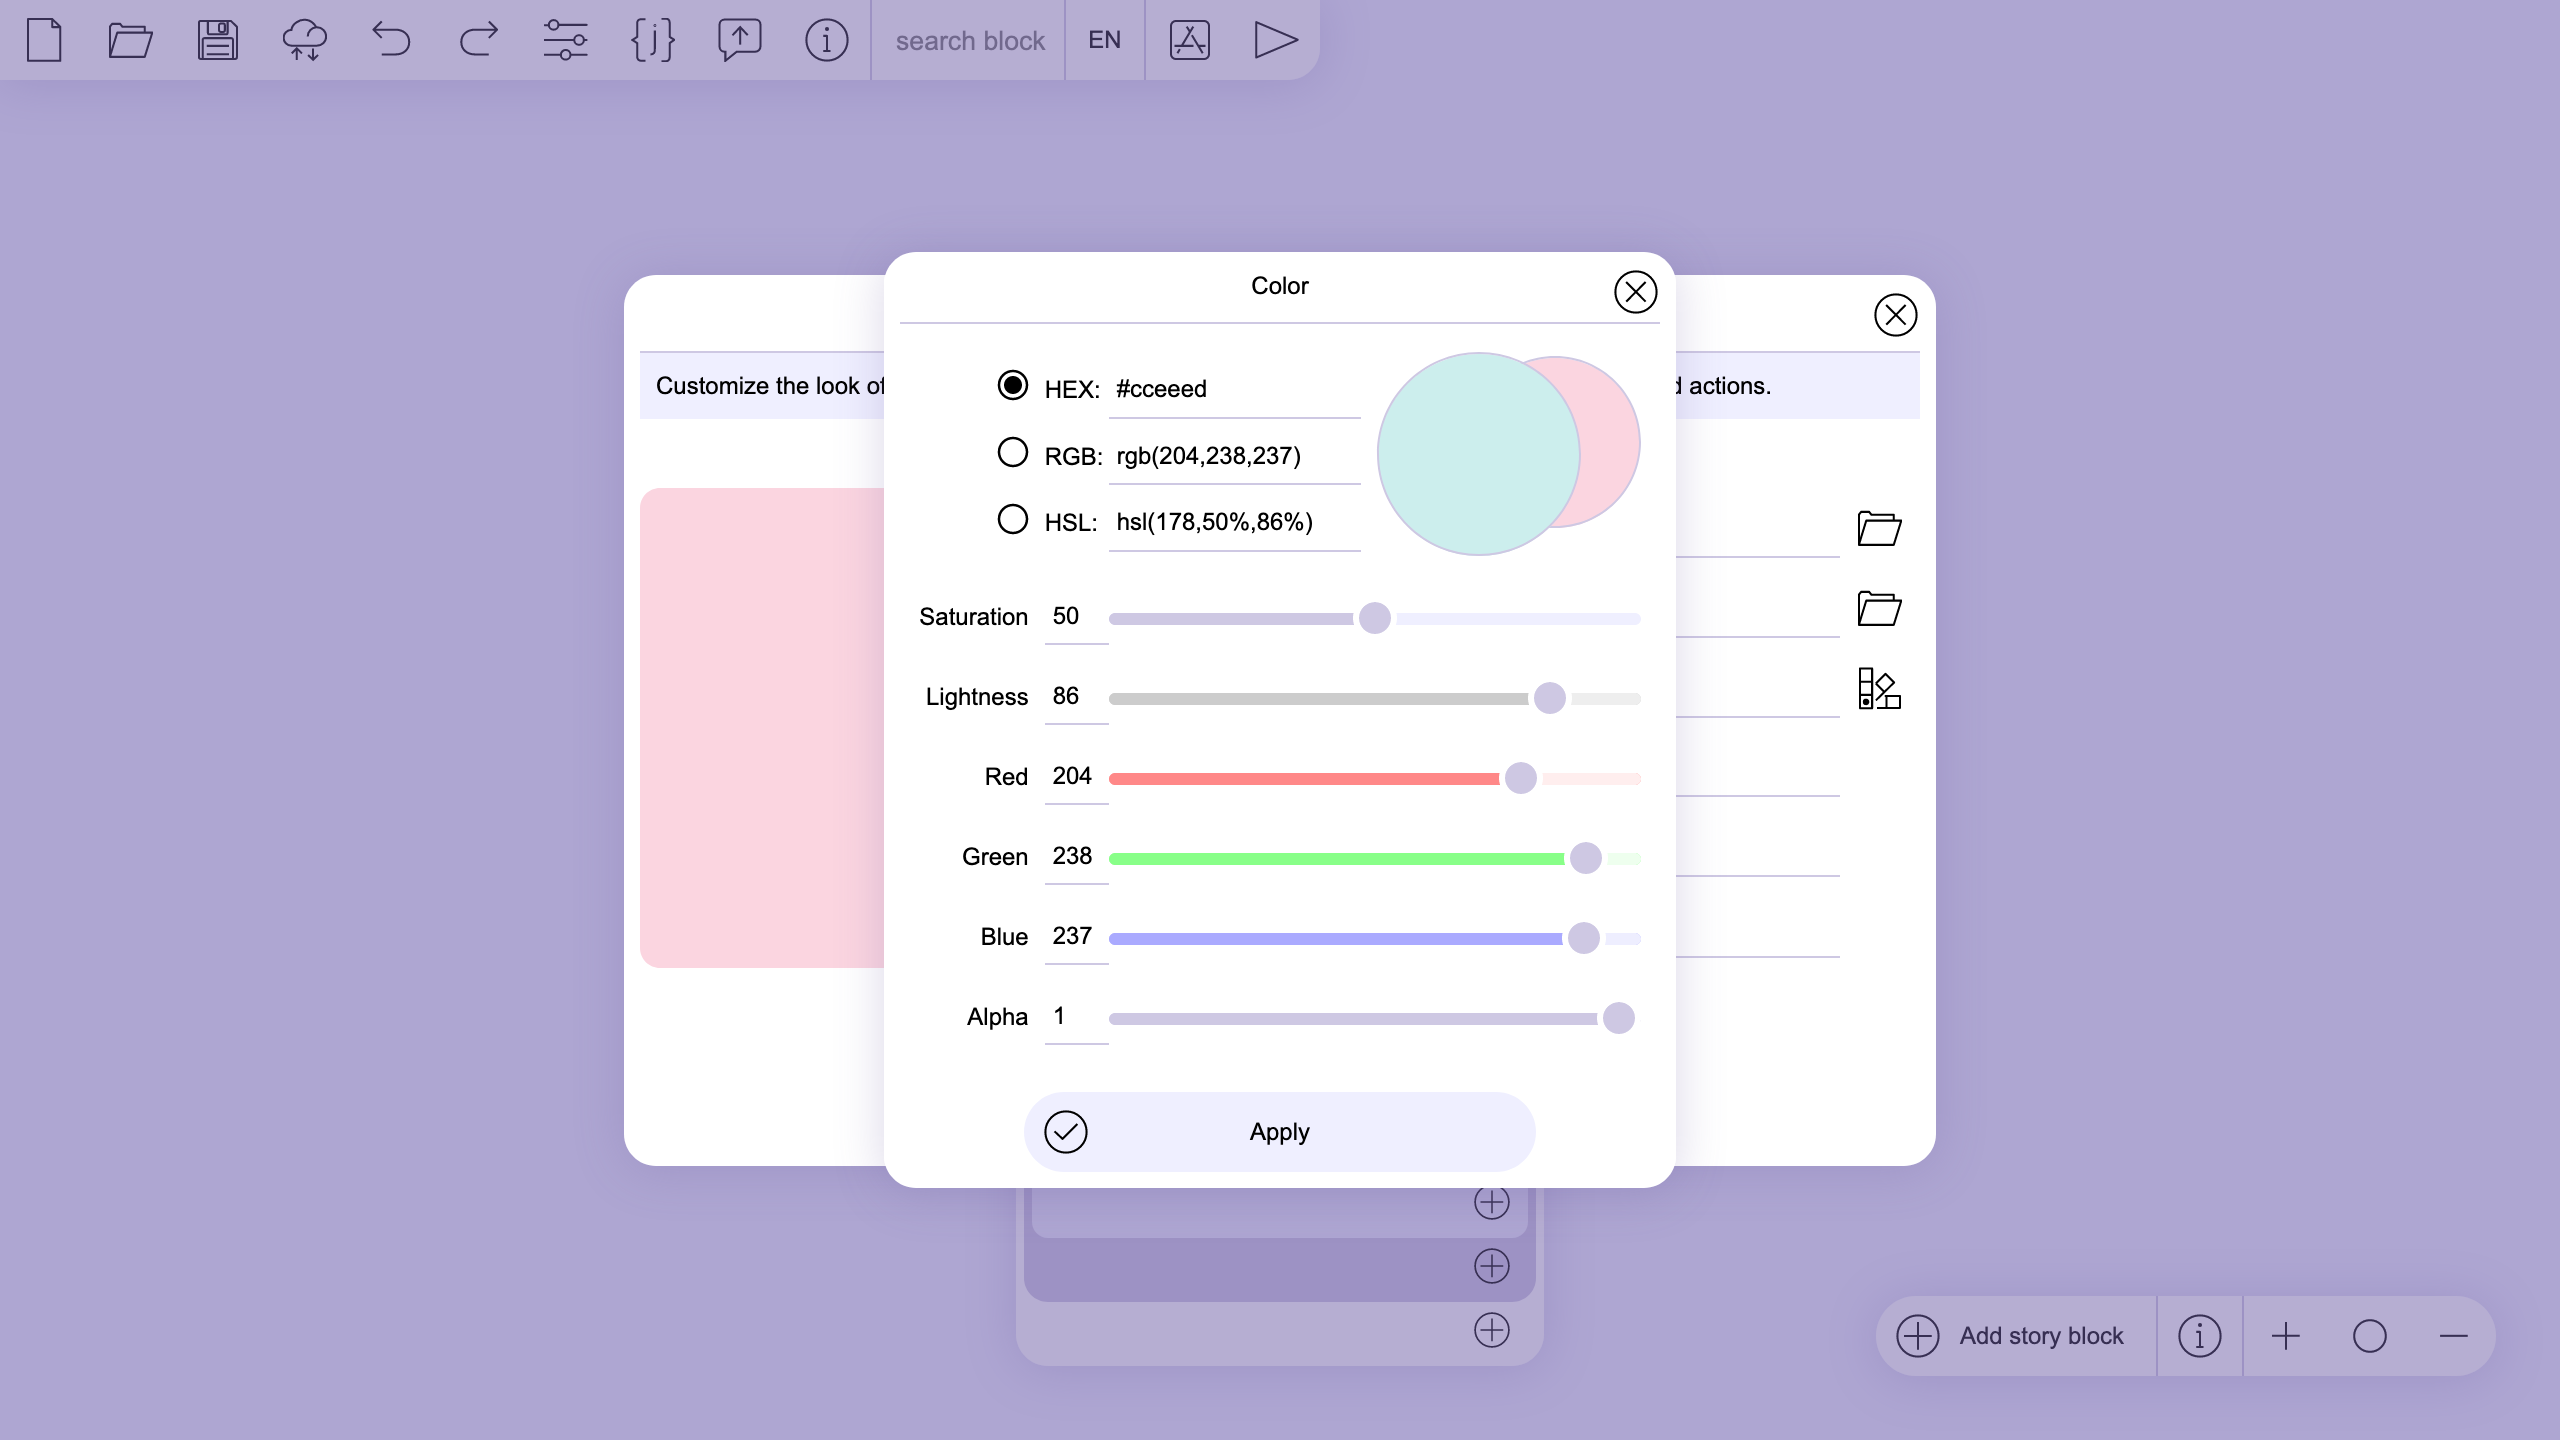Screen dimensions: 2560x1440
Task: Select the HSL radio button
Action: [x=1012, y=519]
